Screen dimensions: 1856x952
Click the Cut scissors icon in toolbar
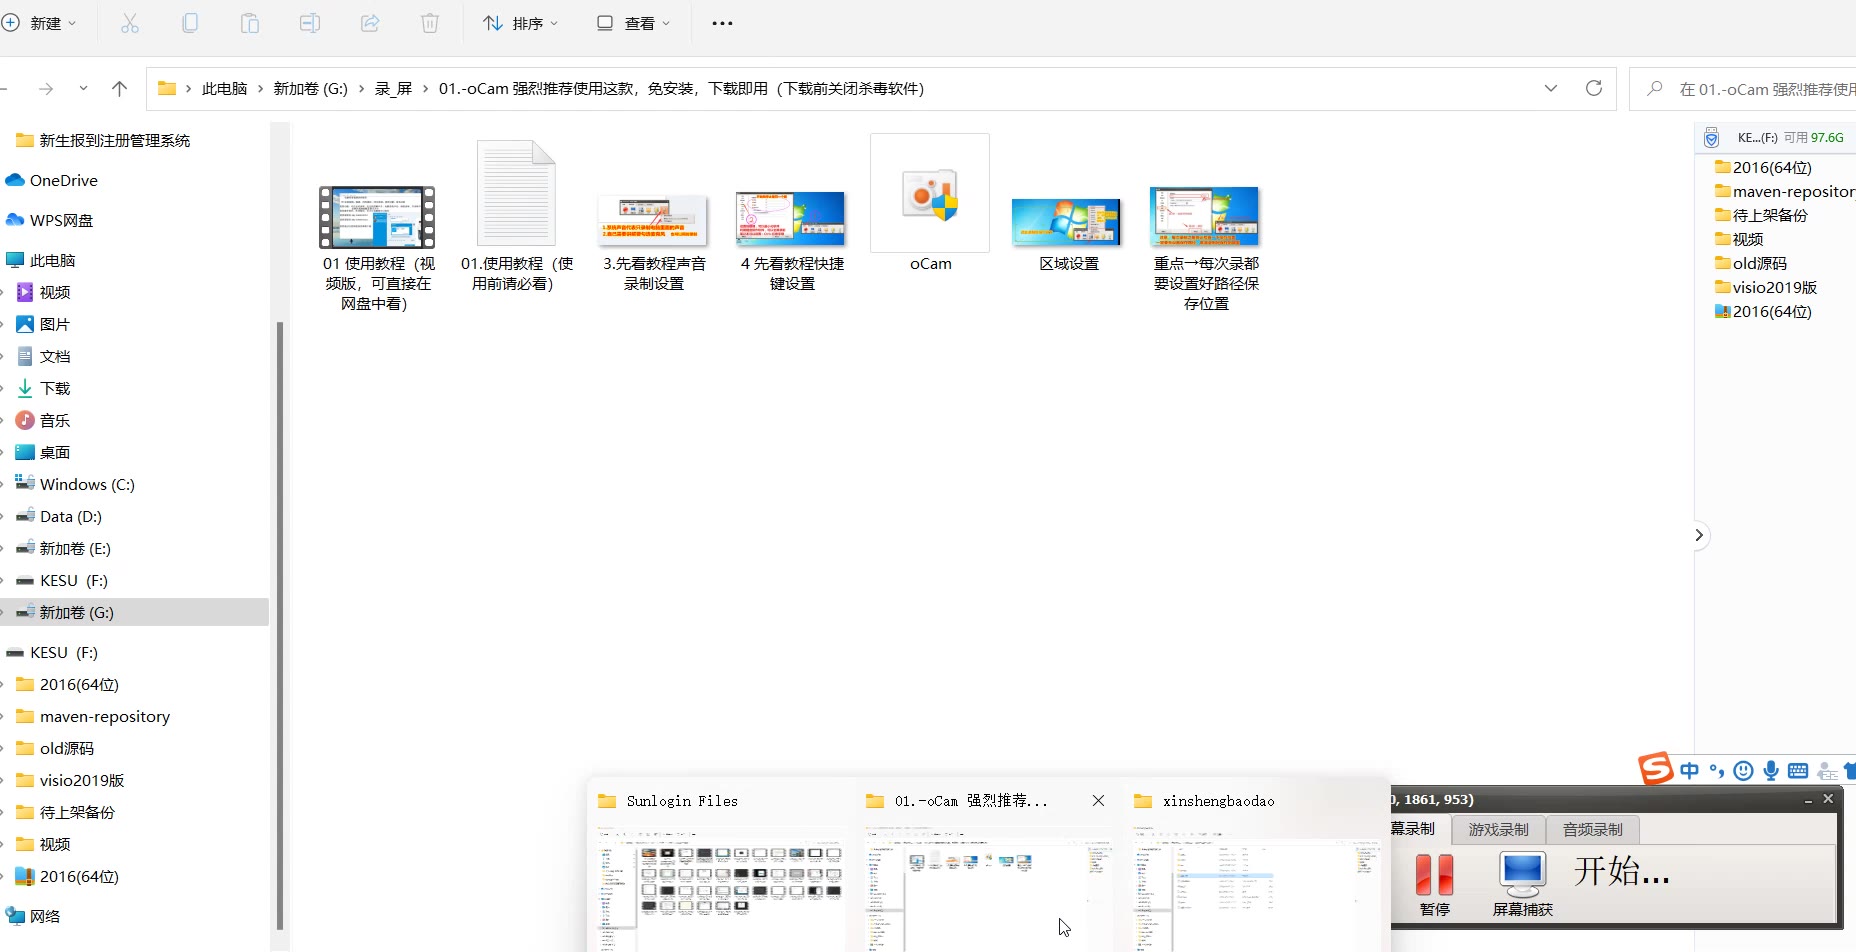[x=130, y=23]
